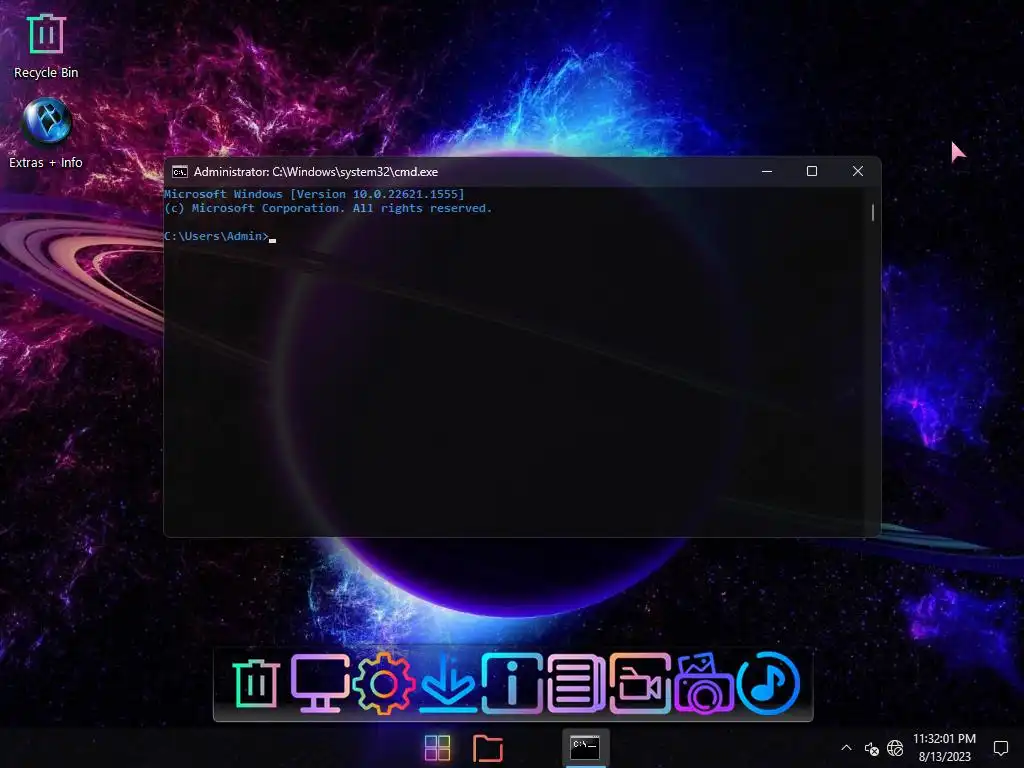
Task: Click the Microsoft Corporation copyright line
Action: 328,208
